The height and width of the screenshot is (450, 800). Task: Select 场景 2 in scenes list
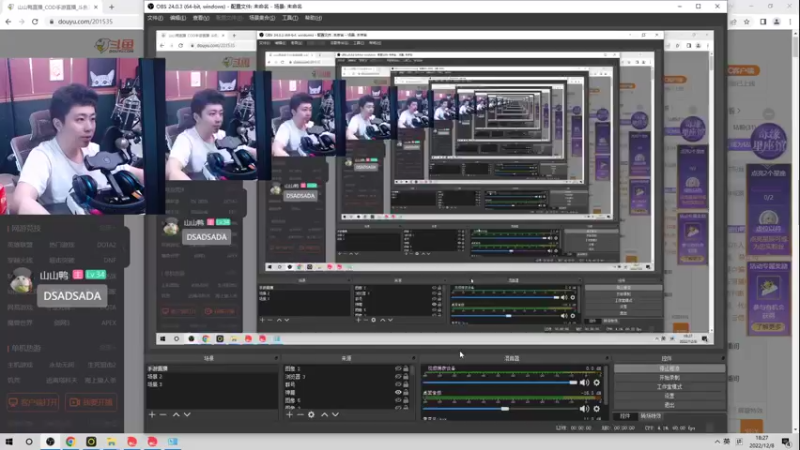tap(212, 377)
